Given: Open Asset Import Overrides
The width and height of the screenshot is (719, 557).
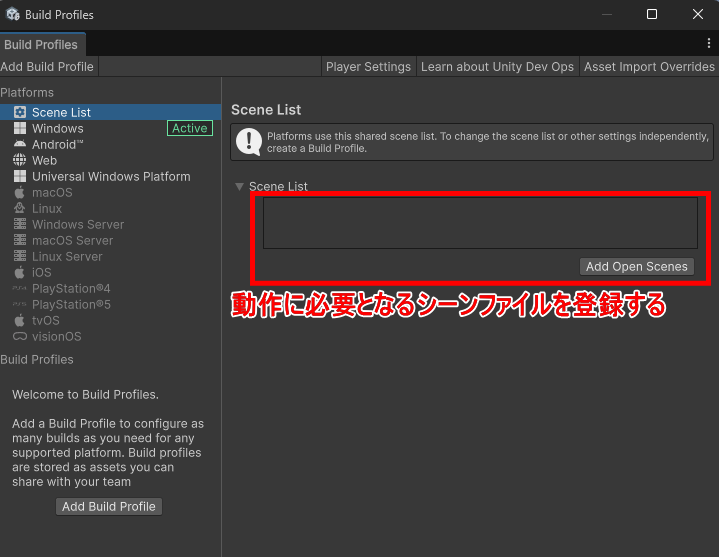Looking at the screenshot, I should (649, 66).
